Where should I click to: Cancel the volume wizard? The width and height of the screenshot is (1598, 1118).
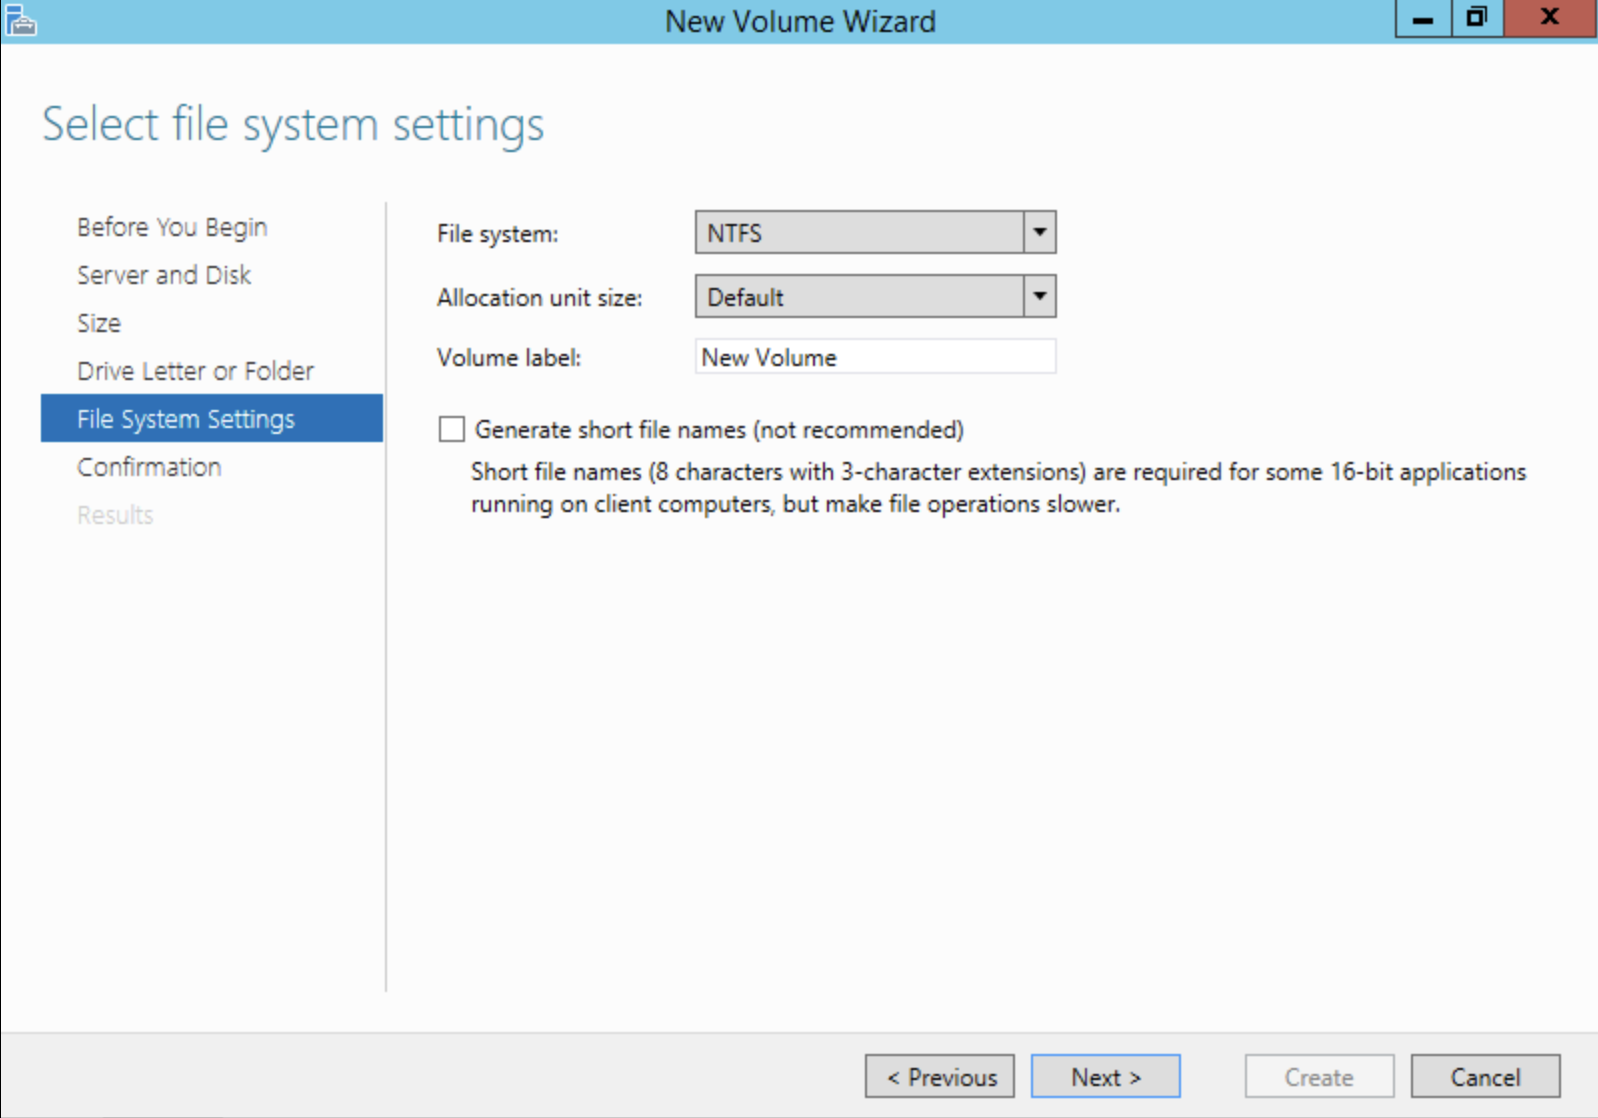(x=1485, y=1077)
